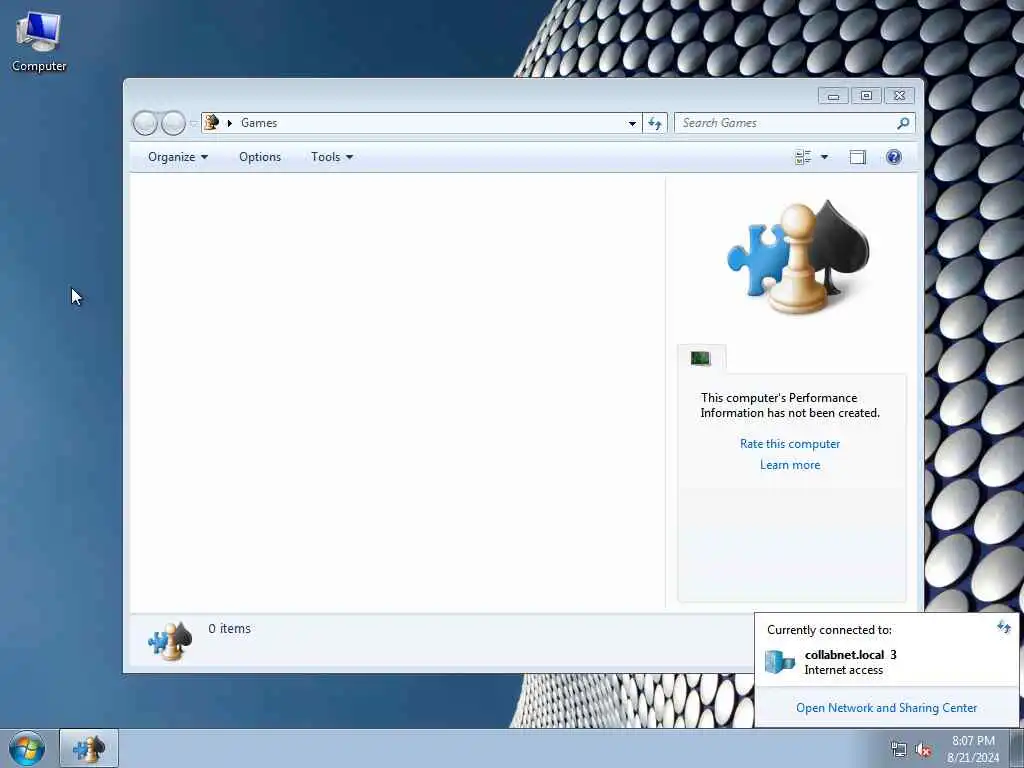Click the Games artwork in preview pane
This screenshot has height=768, width=1024.
click(798, 257)
